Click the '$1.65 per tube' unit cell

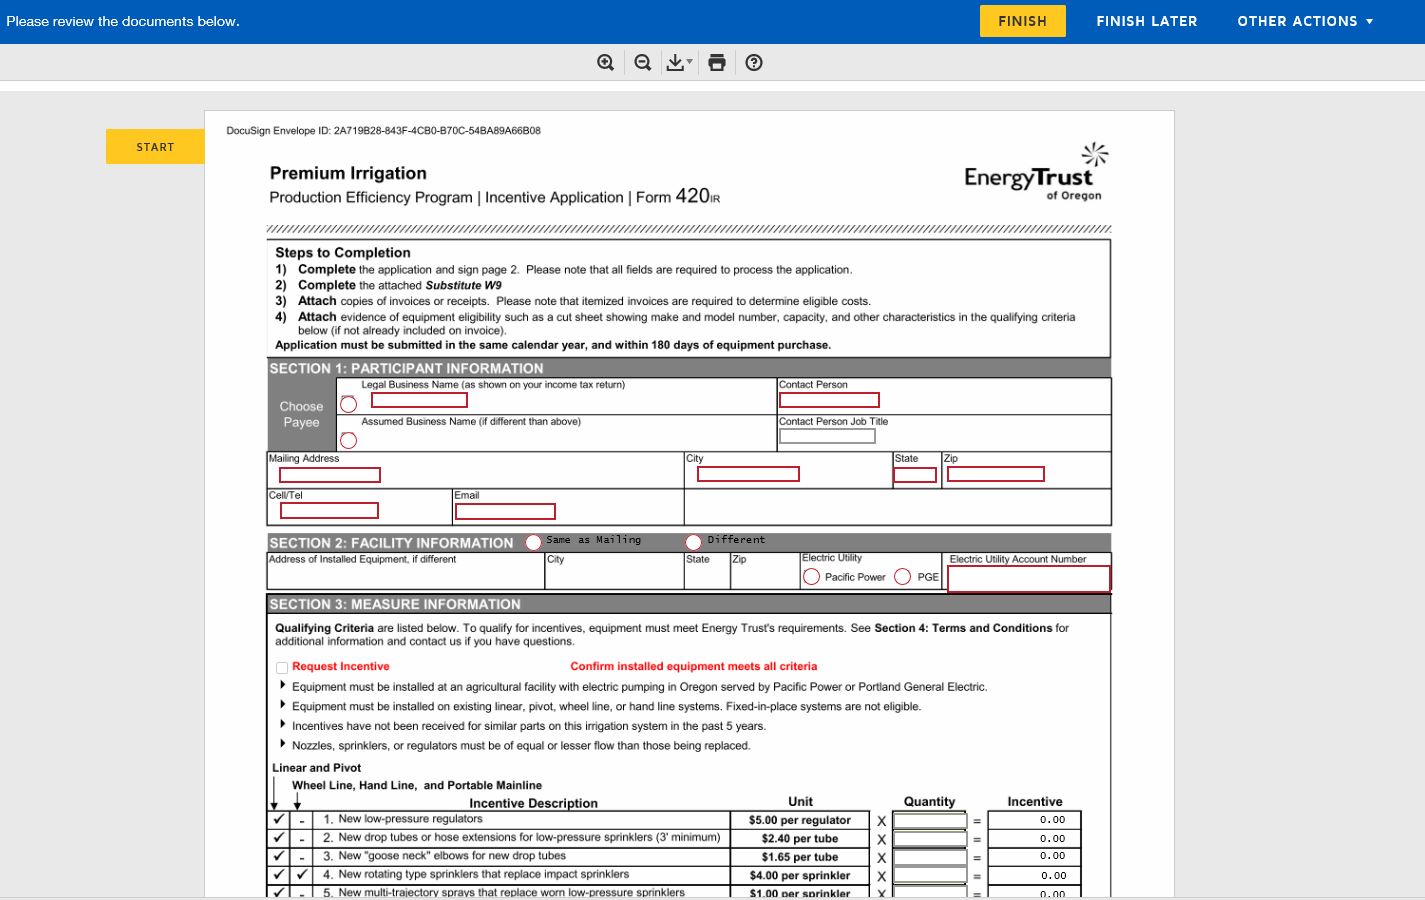pos(800,857)
